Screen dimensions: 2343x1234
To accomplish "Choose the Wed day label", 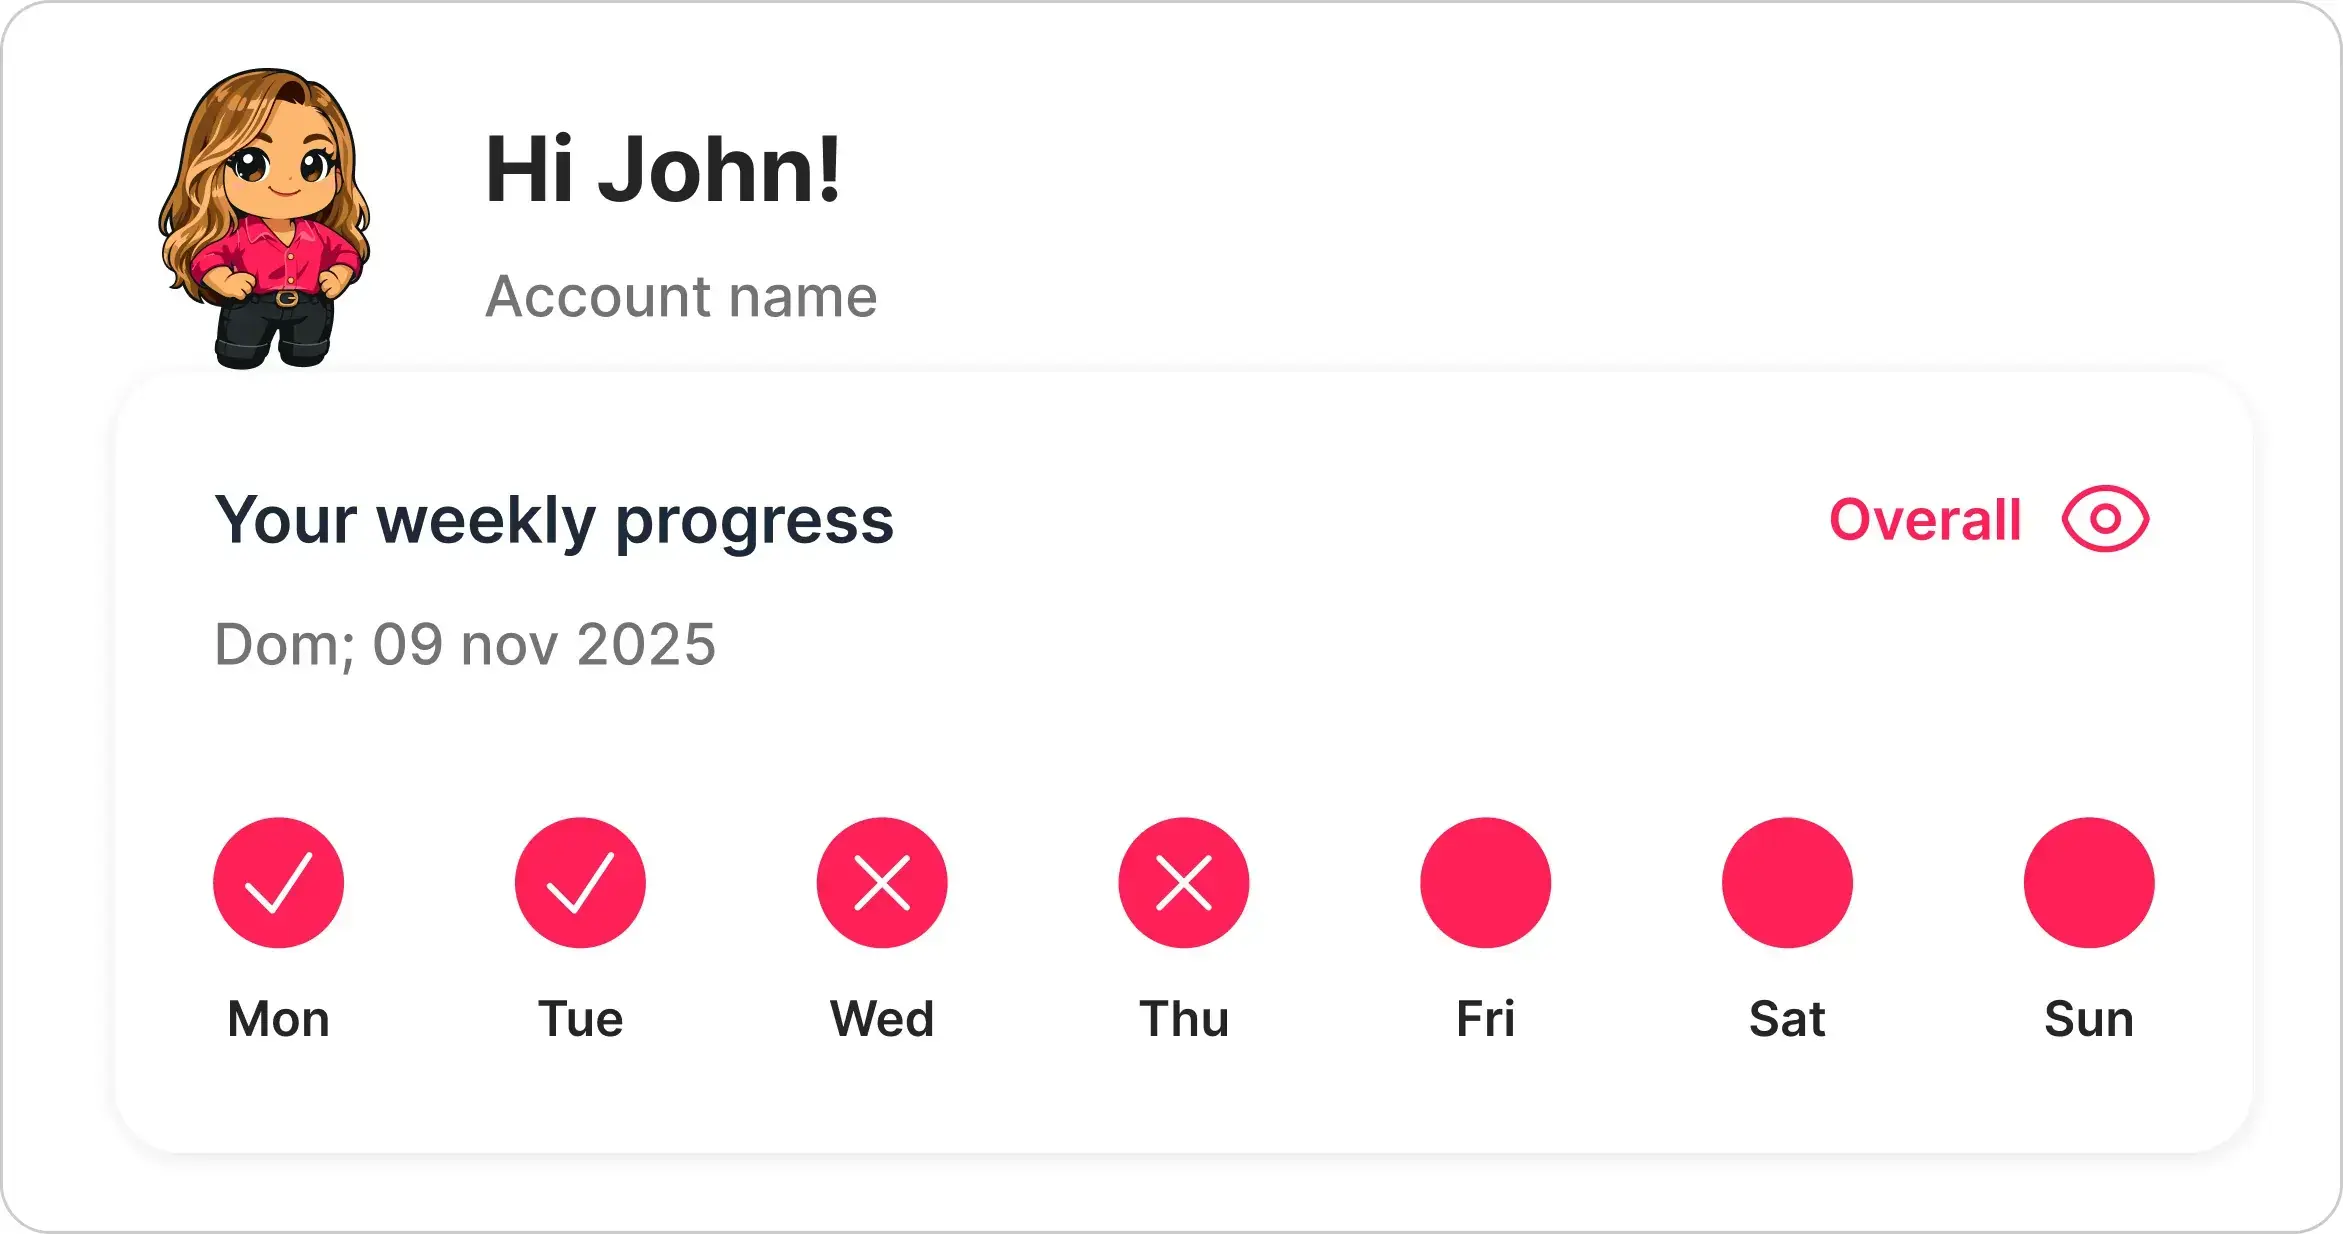I will 882,1019.
